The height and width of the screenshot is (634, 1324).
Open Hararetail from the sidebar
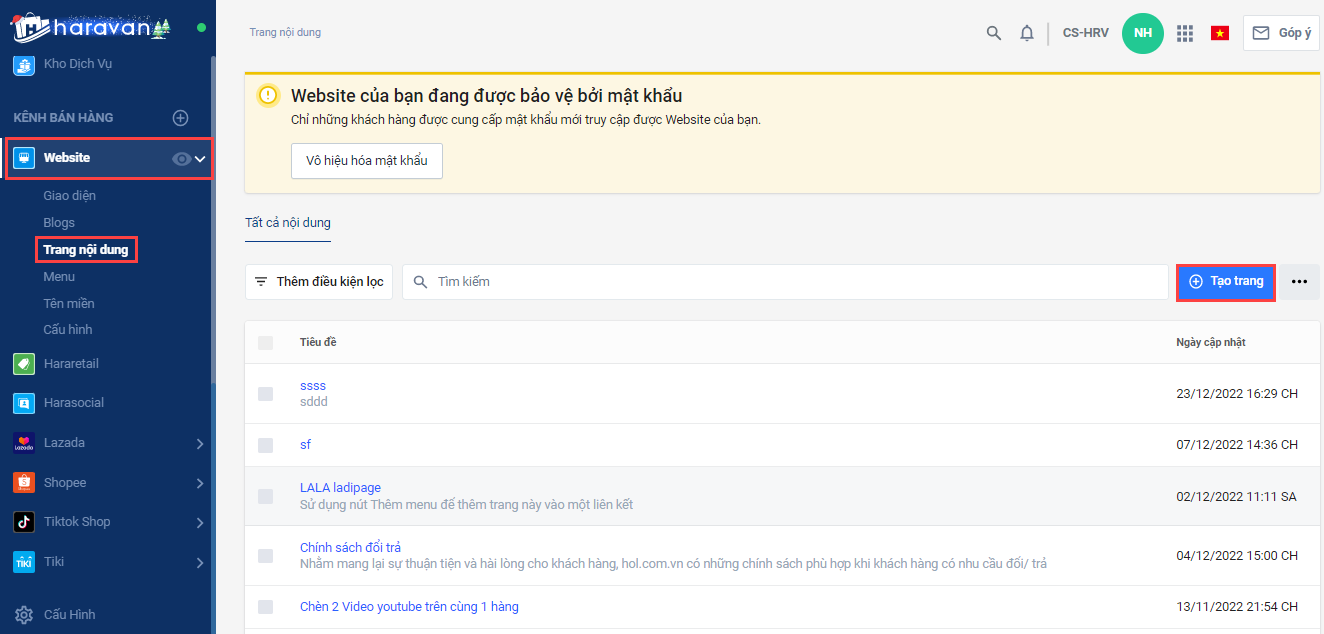[x=70, y=364]
